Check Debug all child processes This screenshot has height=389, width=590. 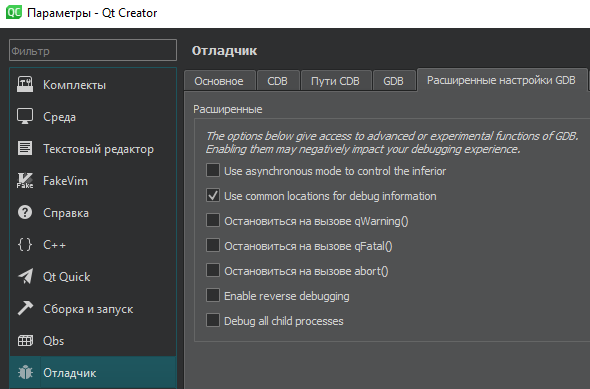(213, 320)
